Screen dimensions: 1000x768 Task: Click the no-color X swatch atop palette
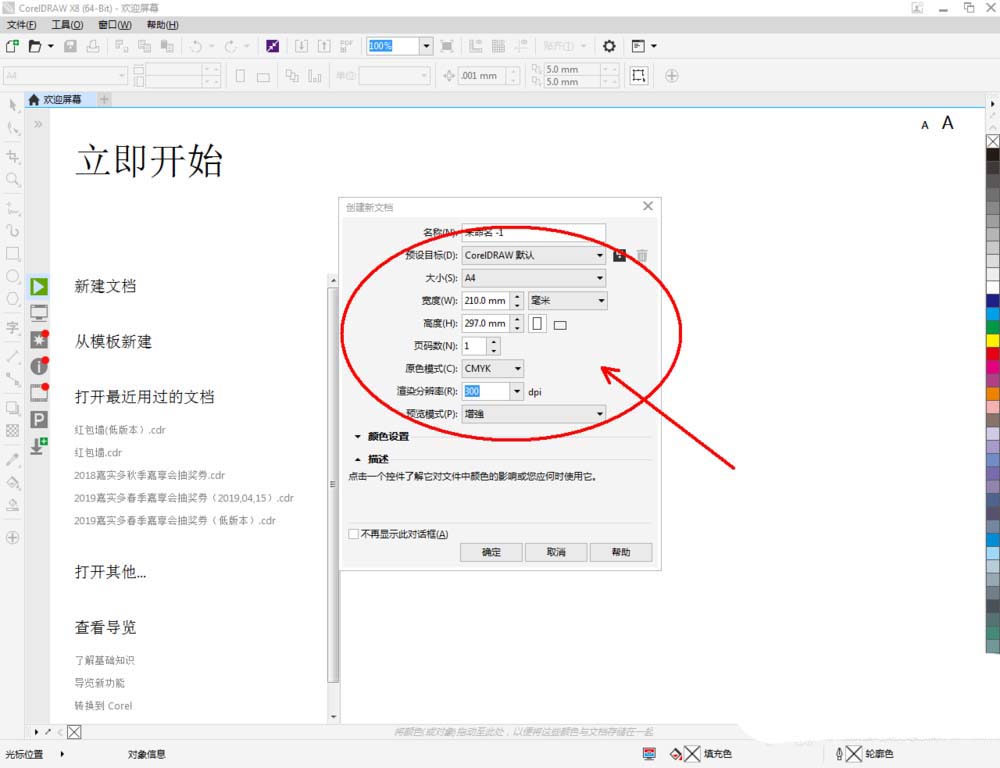pyautogui.click(x=993, y=141)
